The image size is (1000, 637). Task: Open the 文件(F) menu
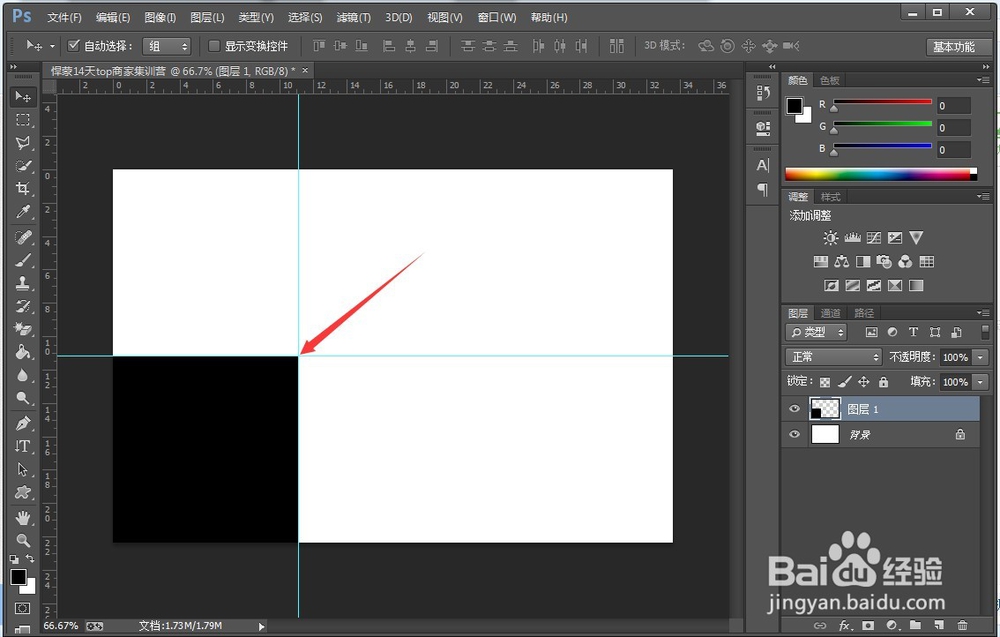(64, 18)
